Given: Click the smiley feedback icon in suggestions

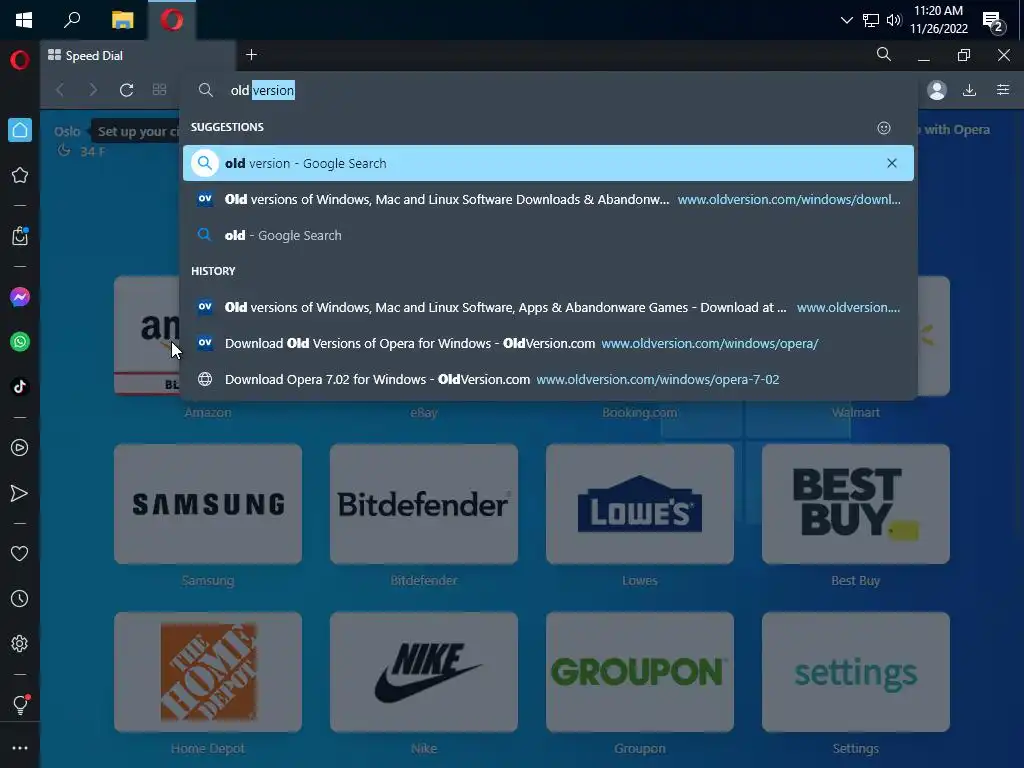Looking at the screenshot, I should point(884,128).
